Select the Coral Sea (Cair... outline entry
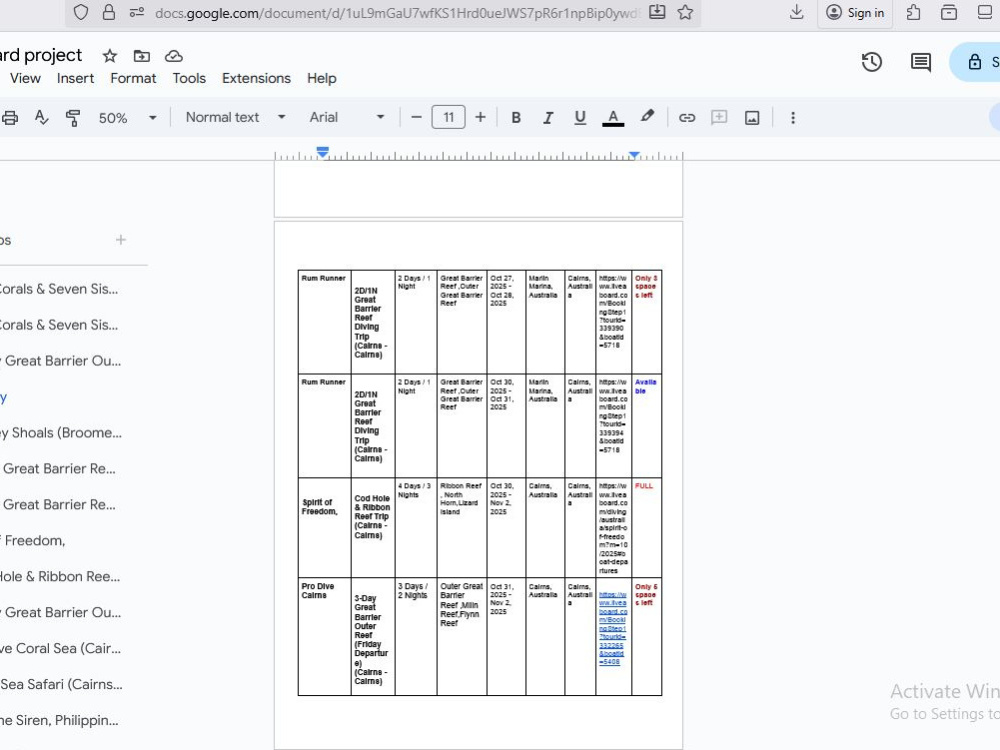 [x=62, y=648]
